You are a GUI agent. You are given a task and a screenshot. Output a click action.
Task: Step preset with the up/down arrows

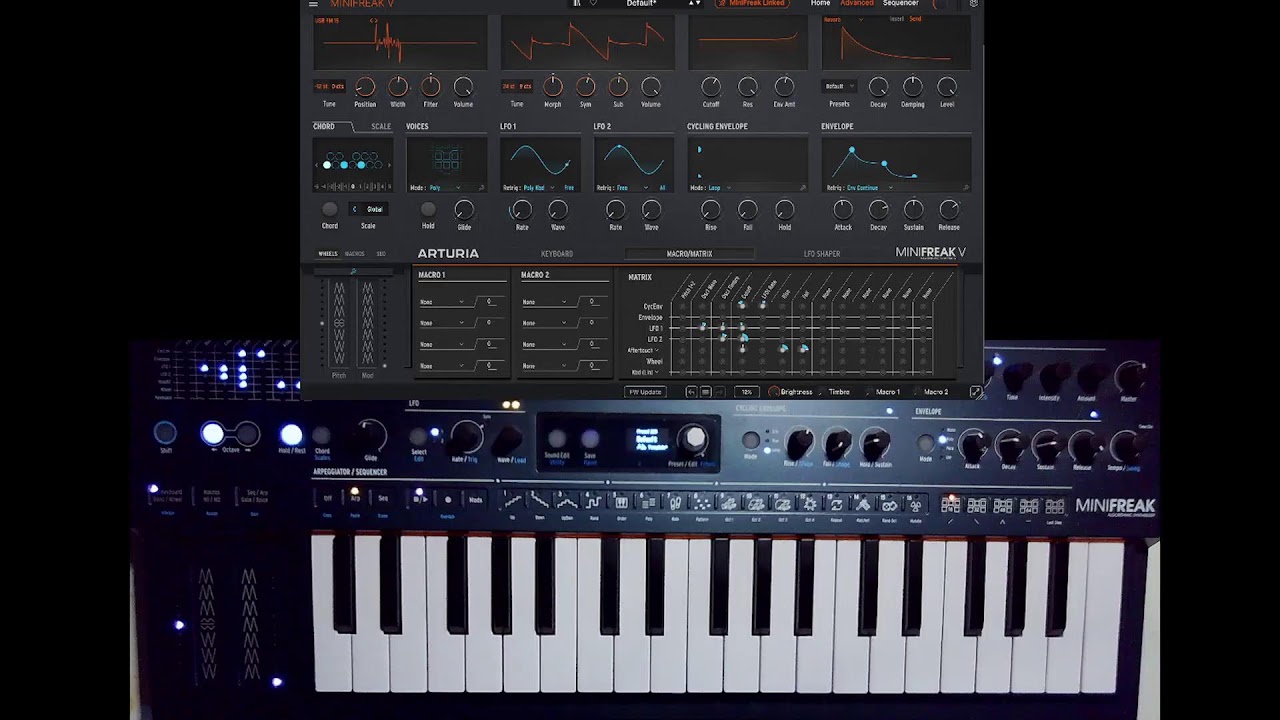[x=694, y=4]
